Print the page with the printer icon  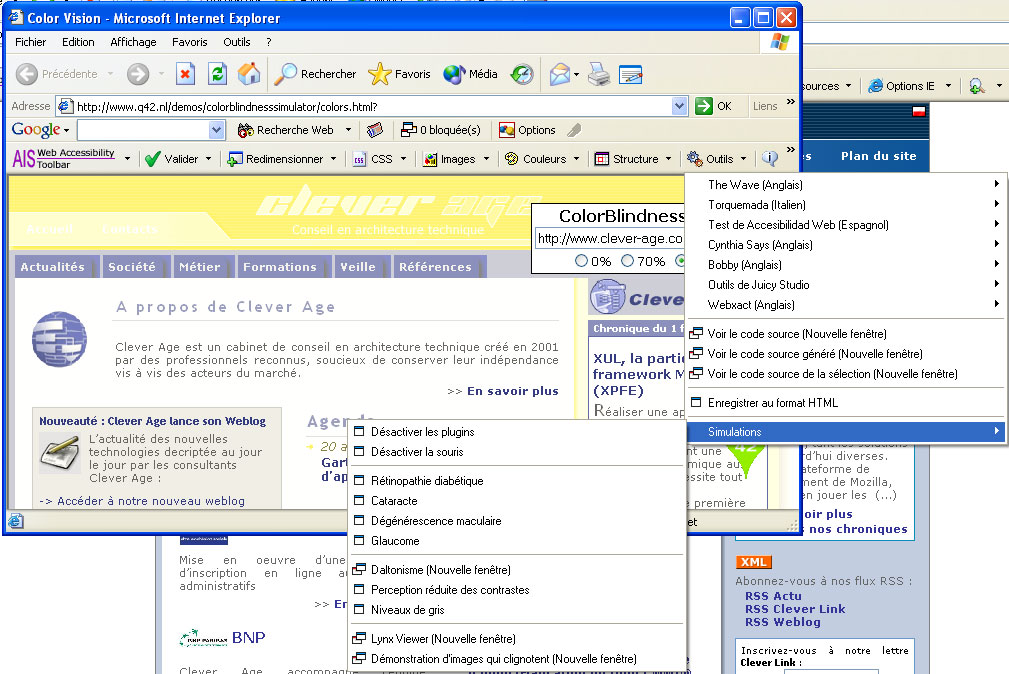click(x=599, y=74)
